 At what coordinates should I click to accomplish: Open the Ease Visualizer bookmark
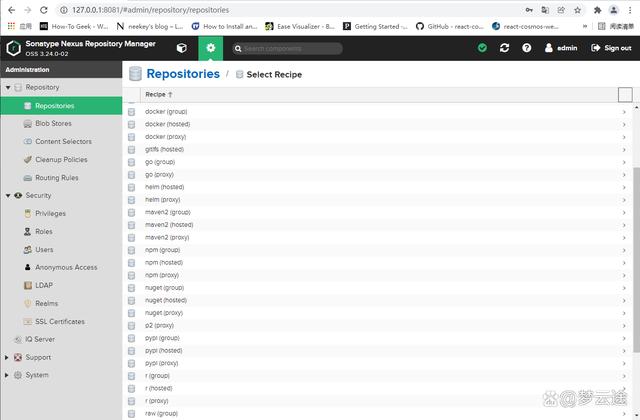pyautogui.click(x=300, y=27)
